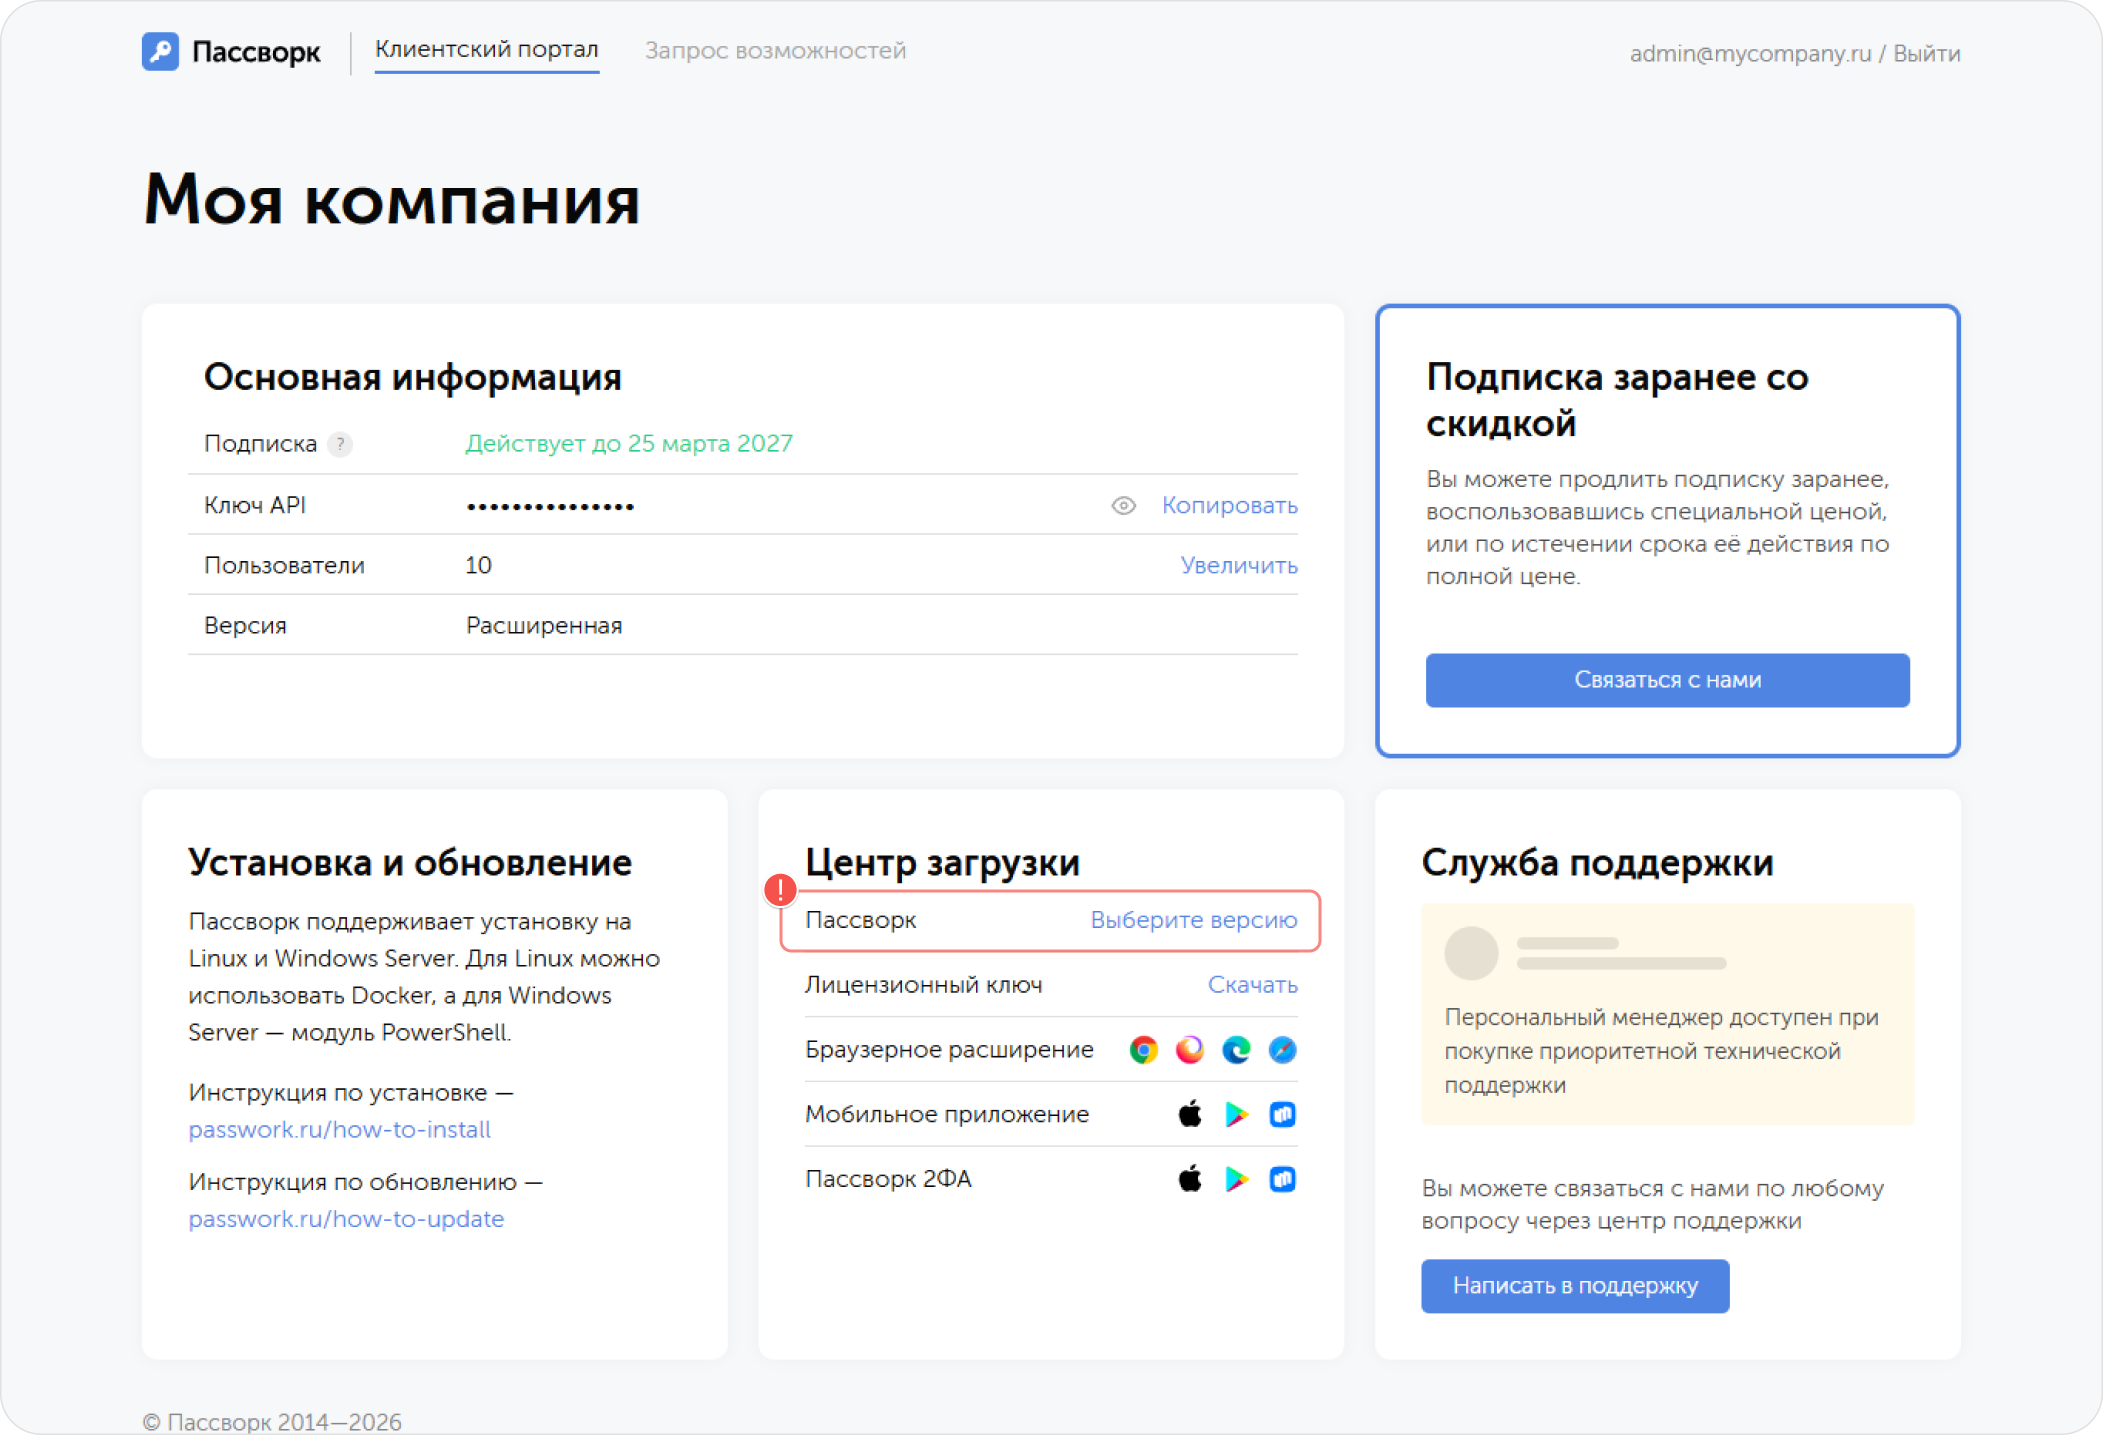Get the mobile app from Google Play

[1236, 1114]
